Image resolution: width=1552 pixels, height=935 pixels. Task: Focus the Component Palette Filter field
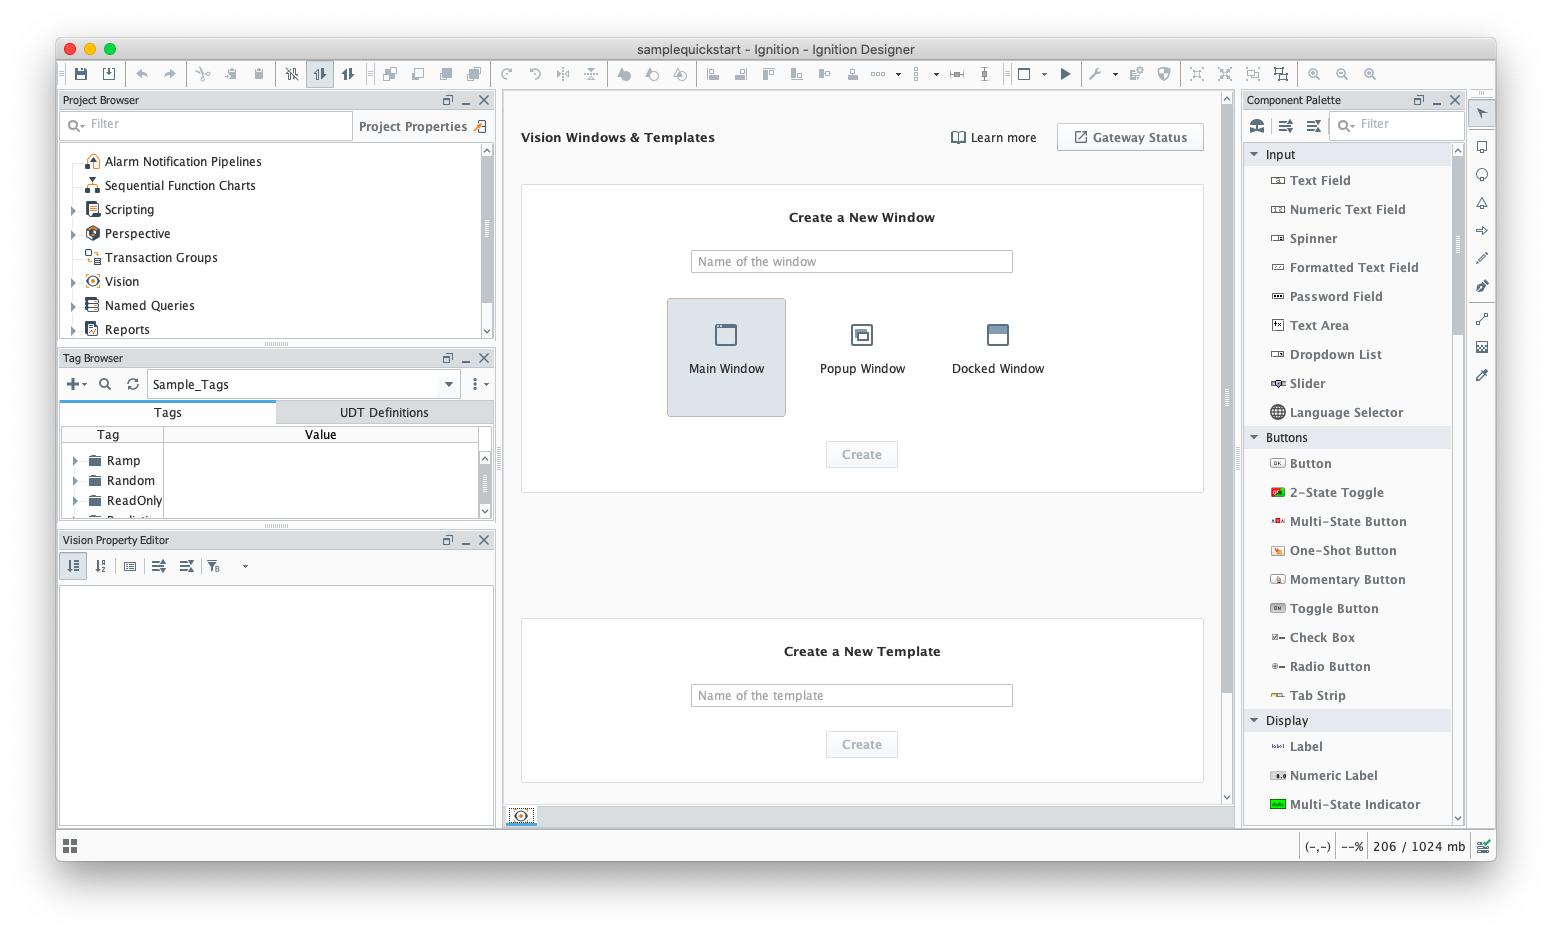(x=1397, y=125)
